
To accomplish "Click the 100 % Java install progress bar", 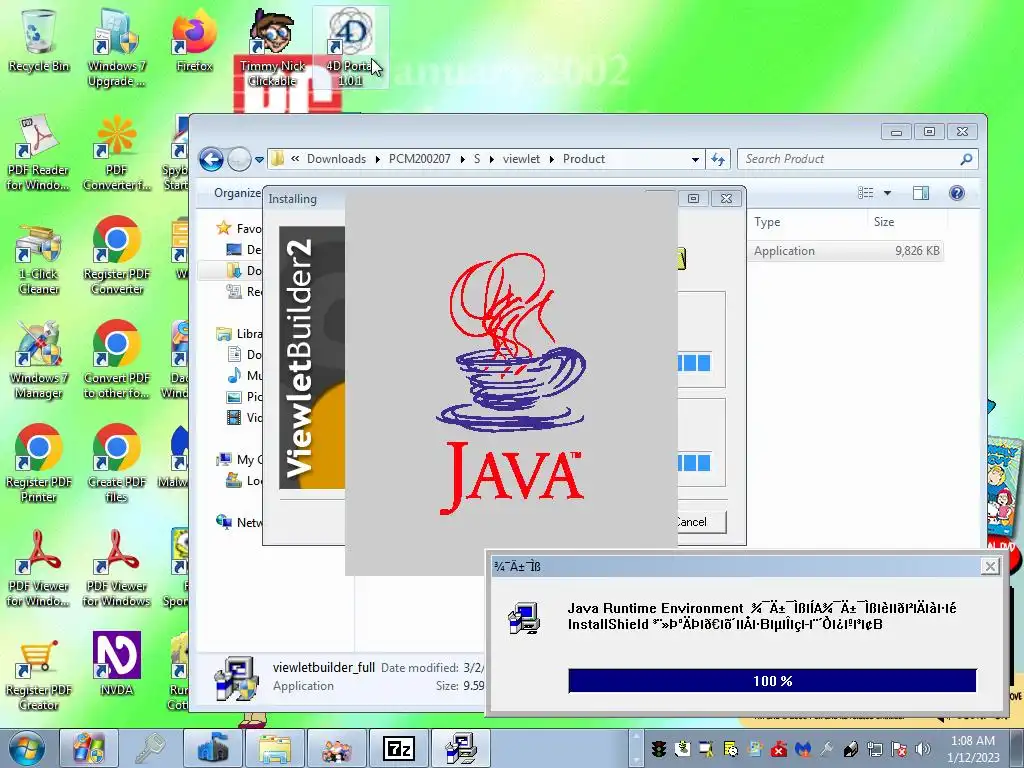I will tap(773, 680).
